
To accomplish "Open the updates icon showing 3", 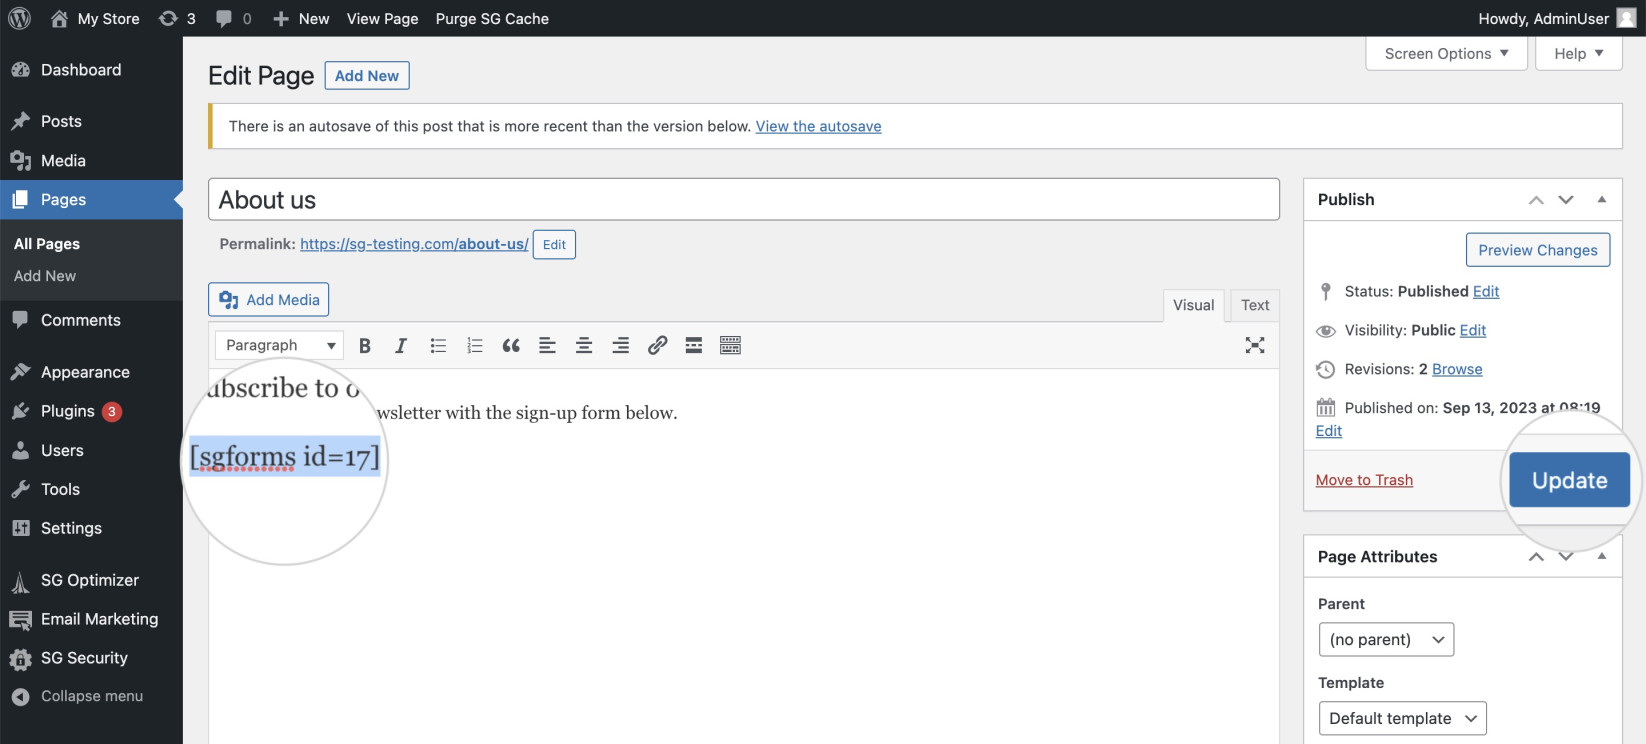I will coord(177,18).
